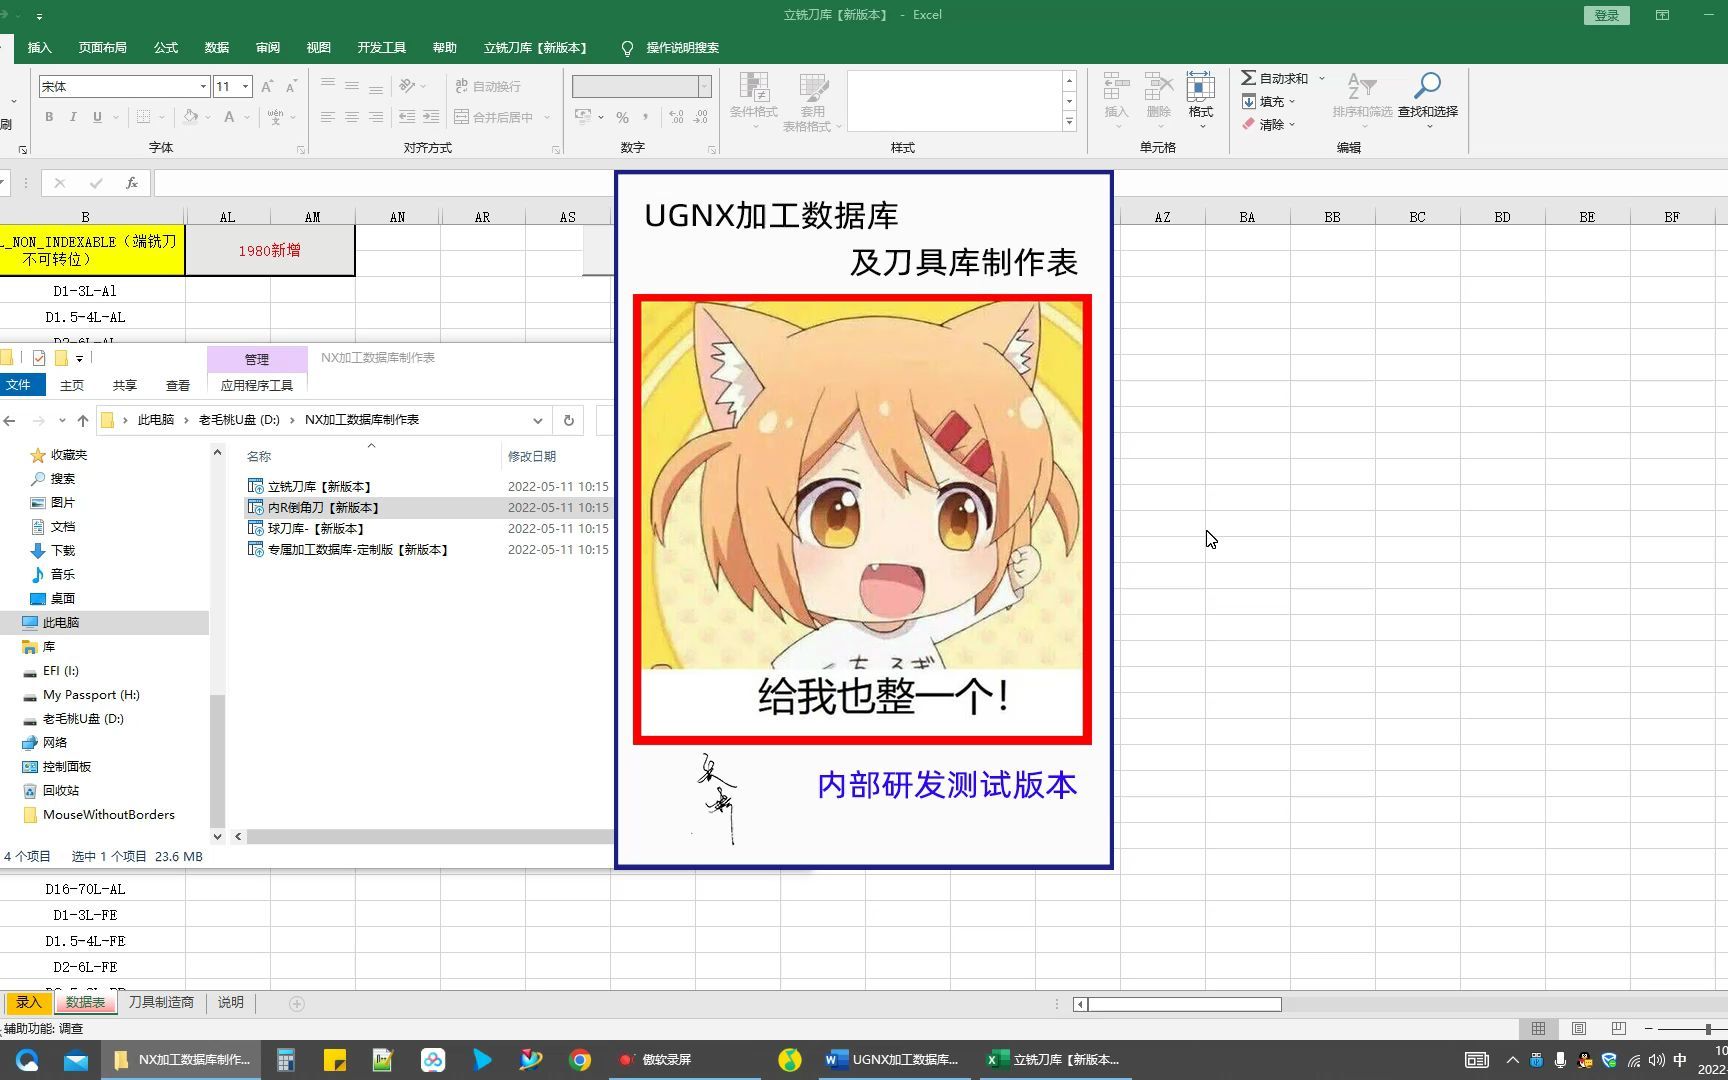Select file 球刀库-【新版本】 in Explorer
Screen dimensions: 1728x1080
coord(315,528)
